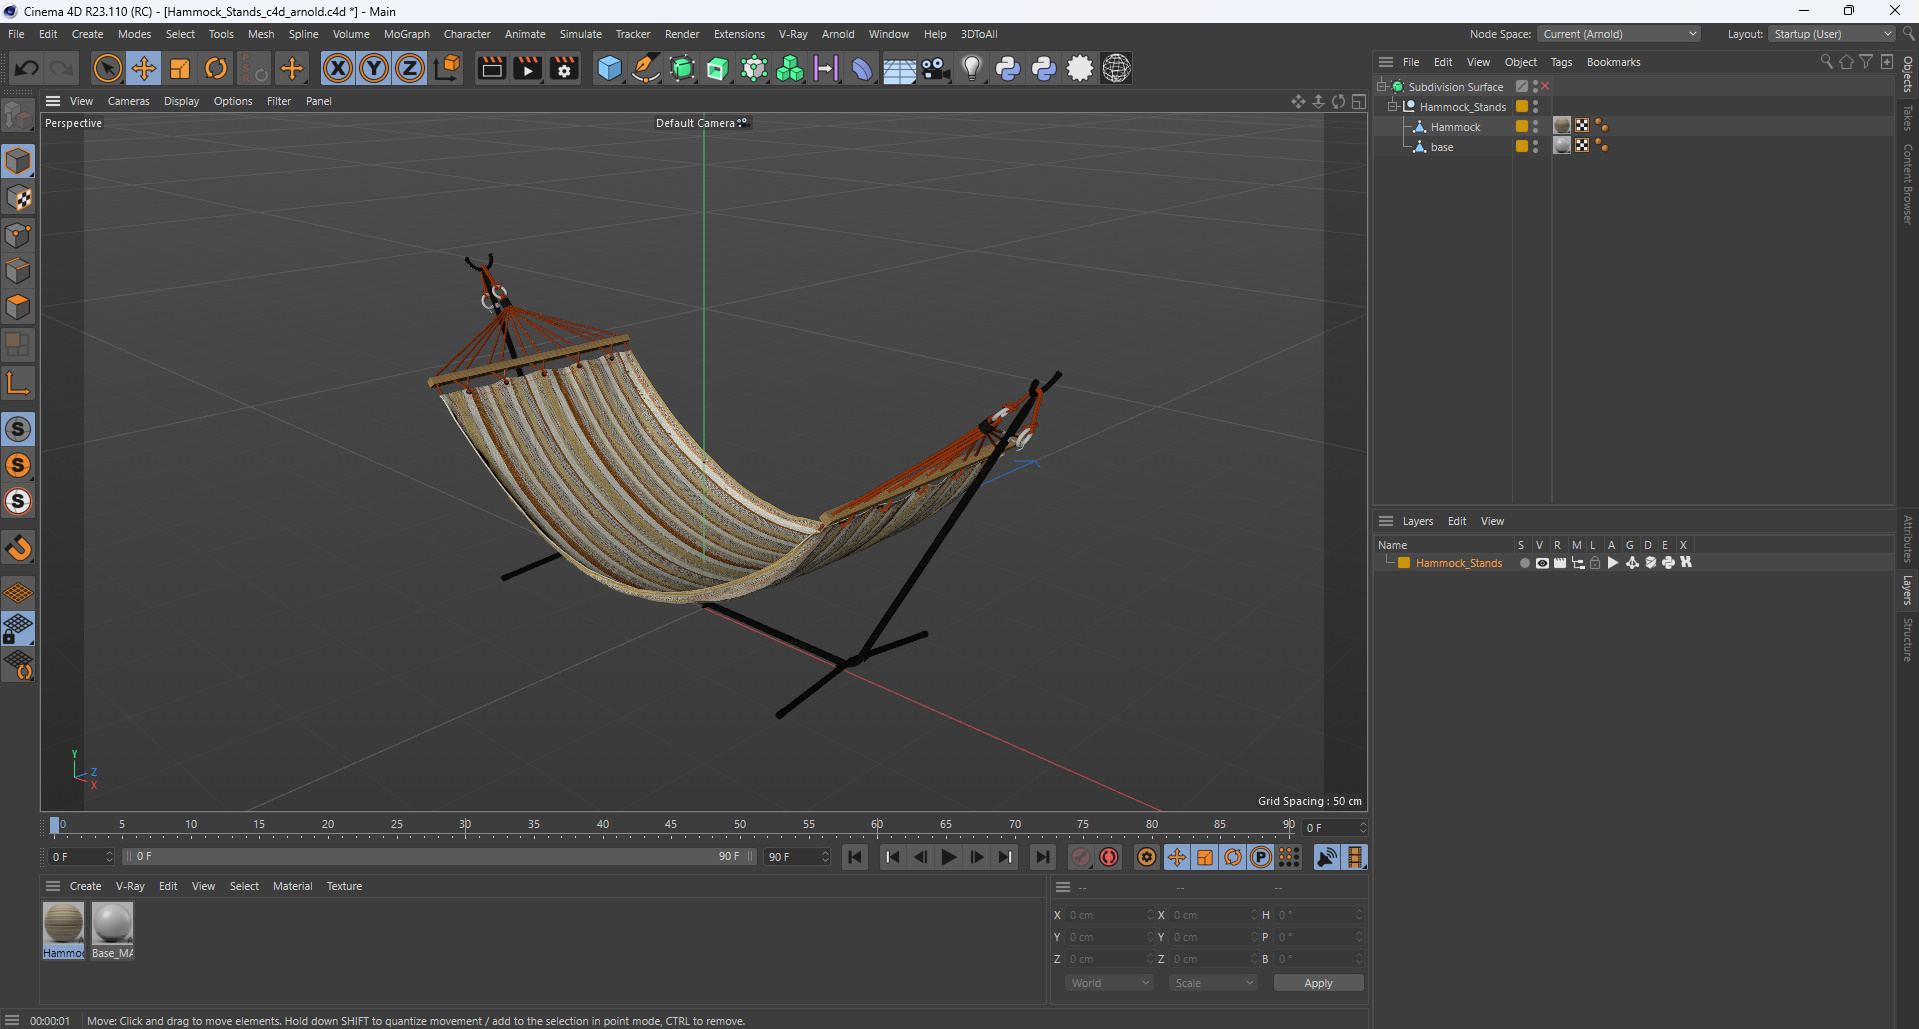Image resolution: width=1919 pixels, height=1029 pixels.
Task: Add a Cube primitive object
Action: 609,68
